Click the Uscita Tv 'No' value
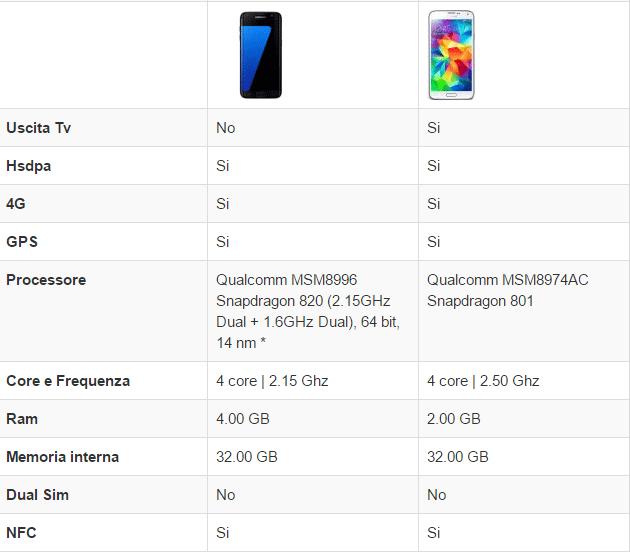The width and height of the screenshot is (630, 553). (226, 128)
